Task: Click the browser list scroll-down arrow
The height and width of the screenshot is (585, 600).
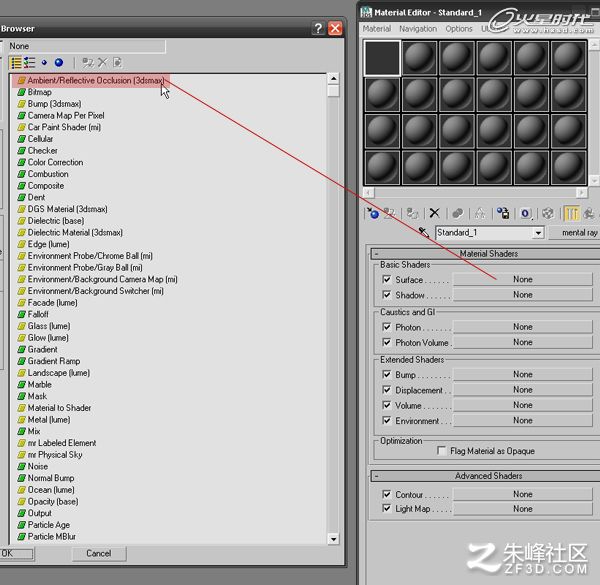Action: coord(333,539)
